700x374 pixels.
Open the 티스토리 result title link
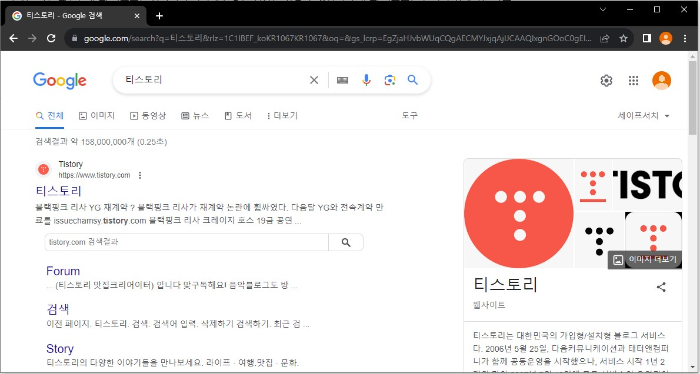[59, 191]
